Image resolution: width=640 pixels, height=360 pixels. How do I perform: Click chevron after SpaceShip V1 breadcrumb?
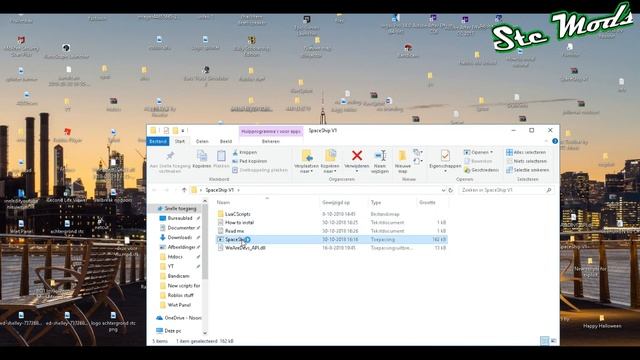[x=239, y=190]
